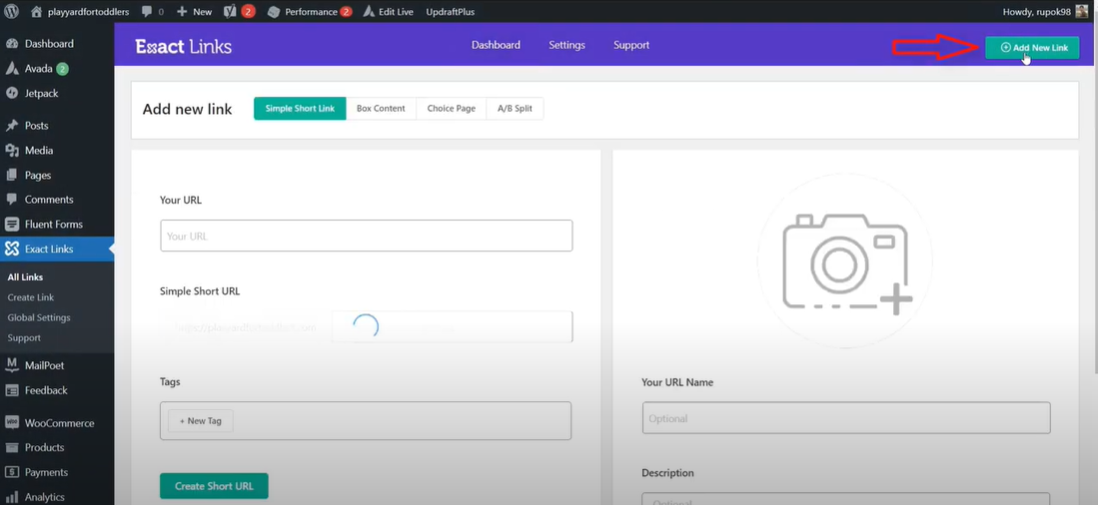The height and width of the screenshot is (505, 1098).
Task: Click the MailPoet icon in sidebar
Action: point(12,365)
